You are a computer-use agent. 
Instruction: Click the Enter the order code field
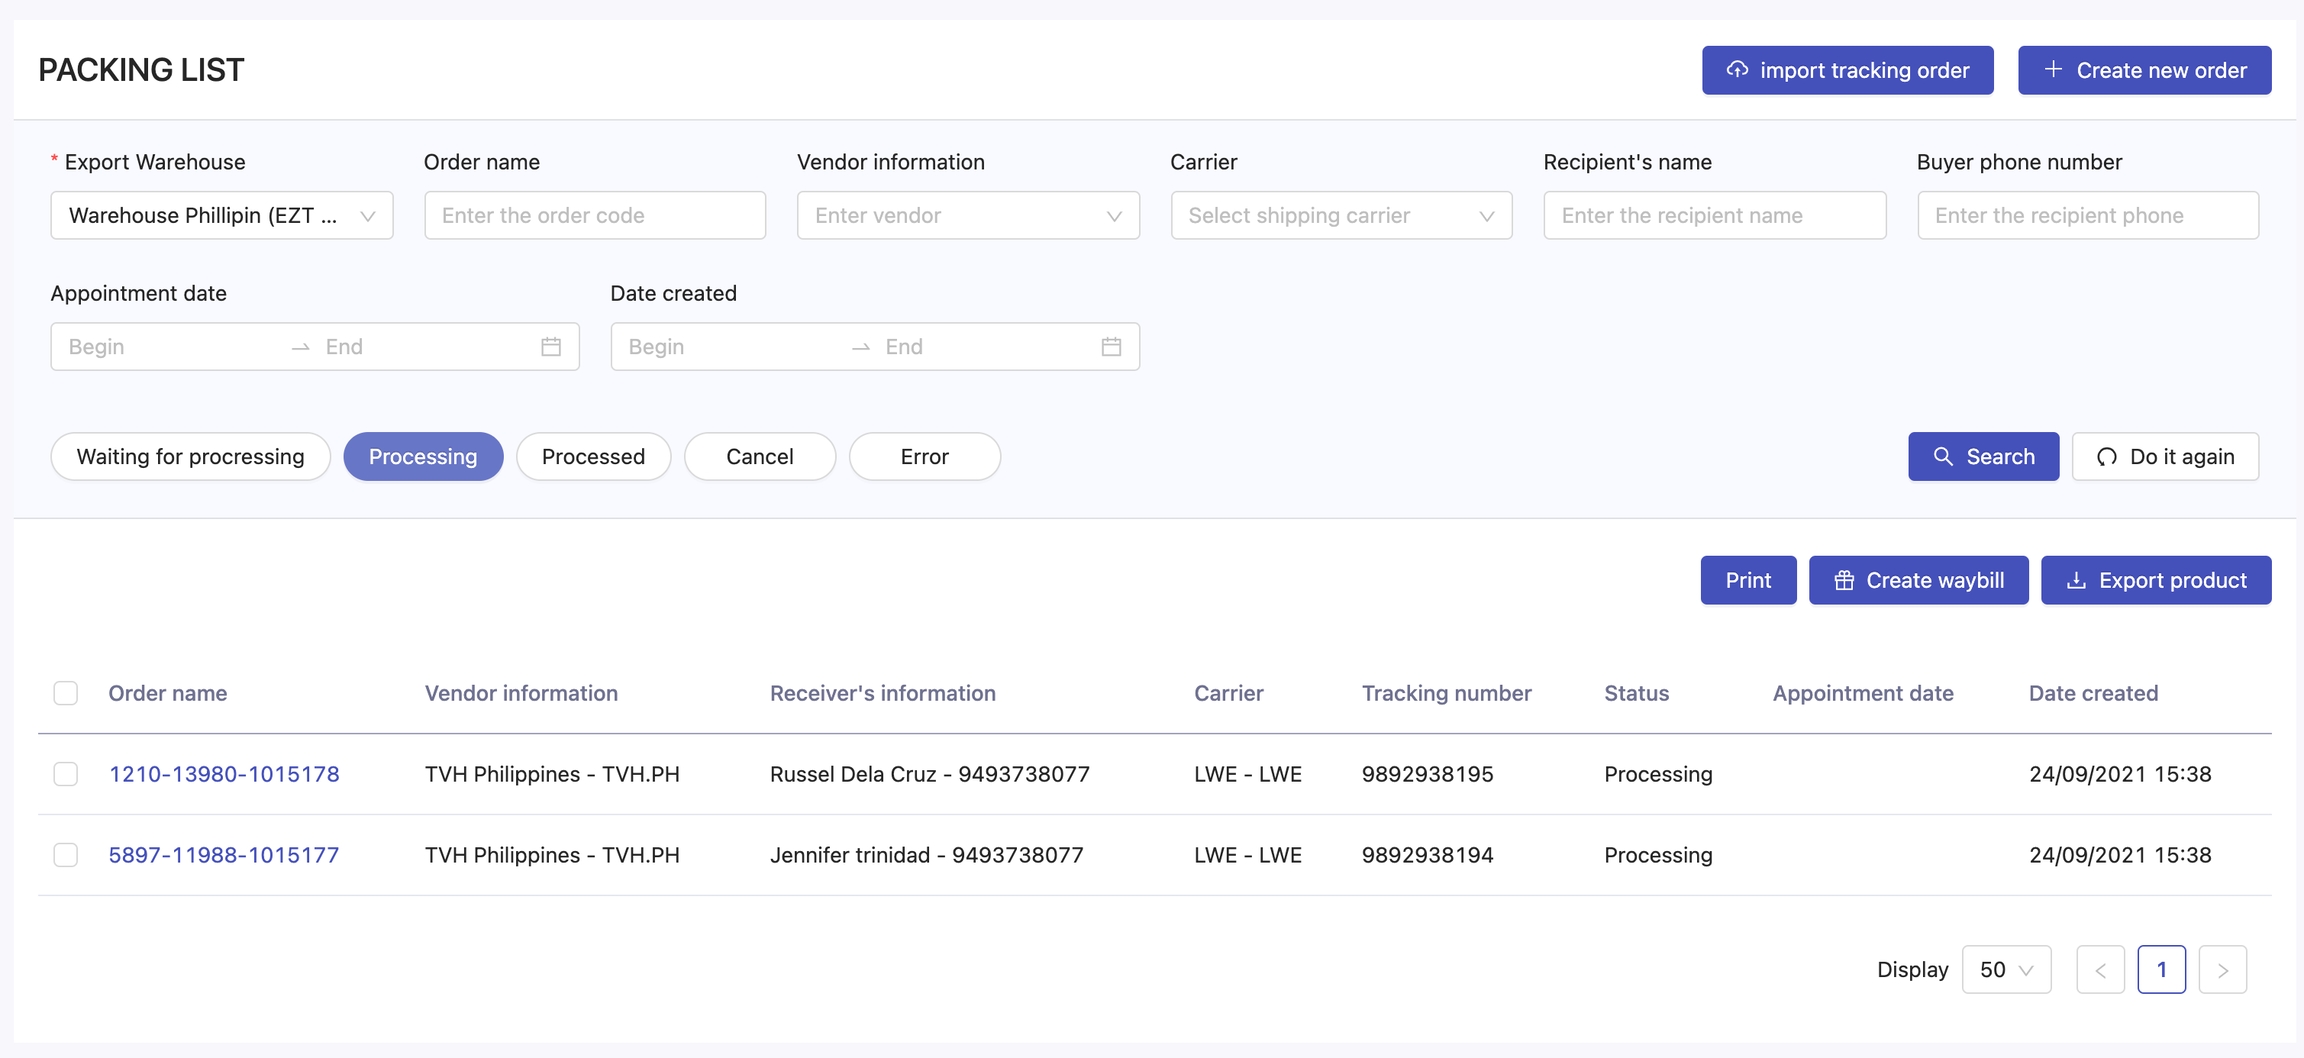click(595, 216)
